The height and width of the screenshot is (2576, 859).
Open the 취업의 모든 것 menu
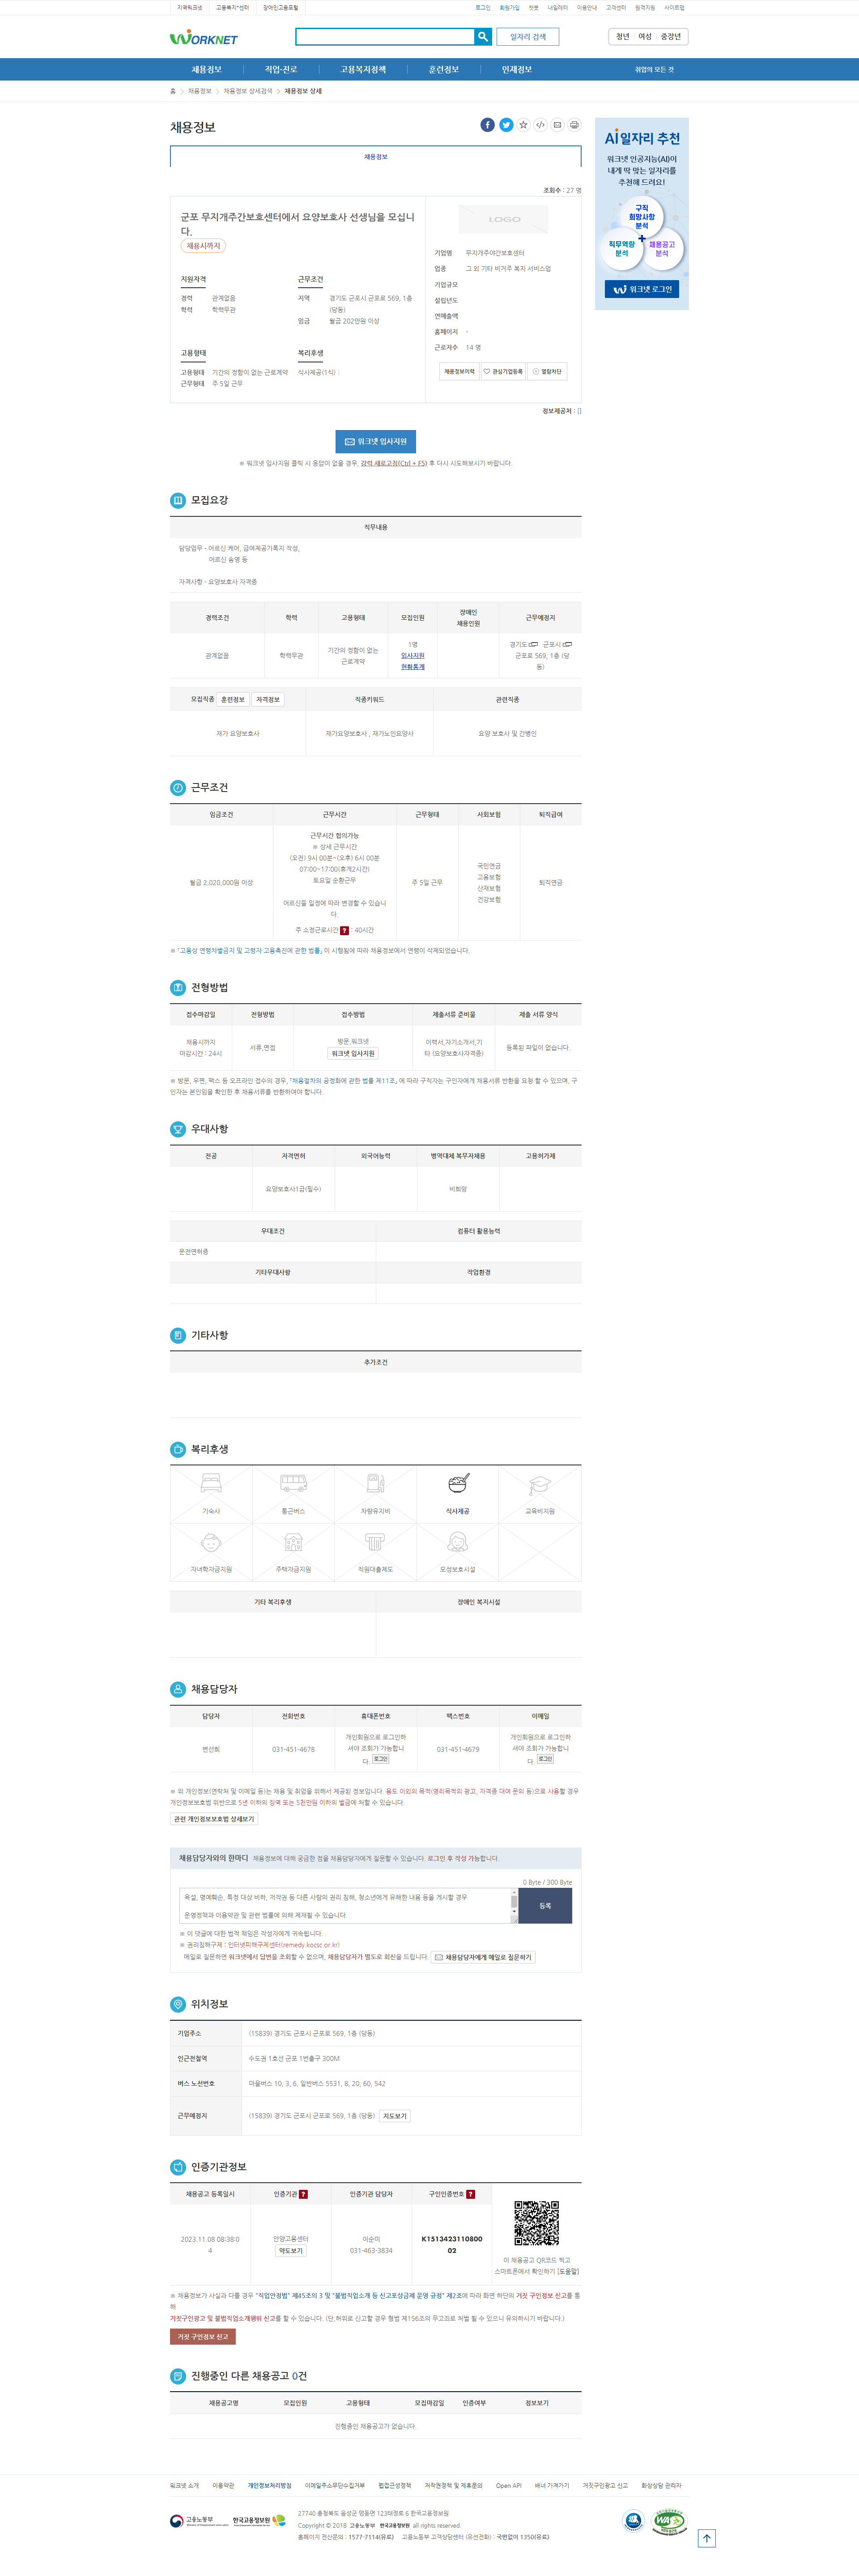click(x=654, y=70)
